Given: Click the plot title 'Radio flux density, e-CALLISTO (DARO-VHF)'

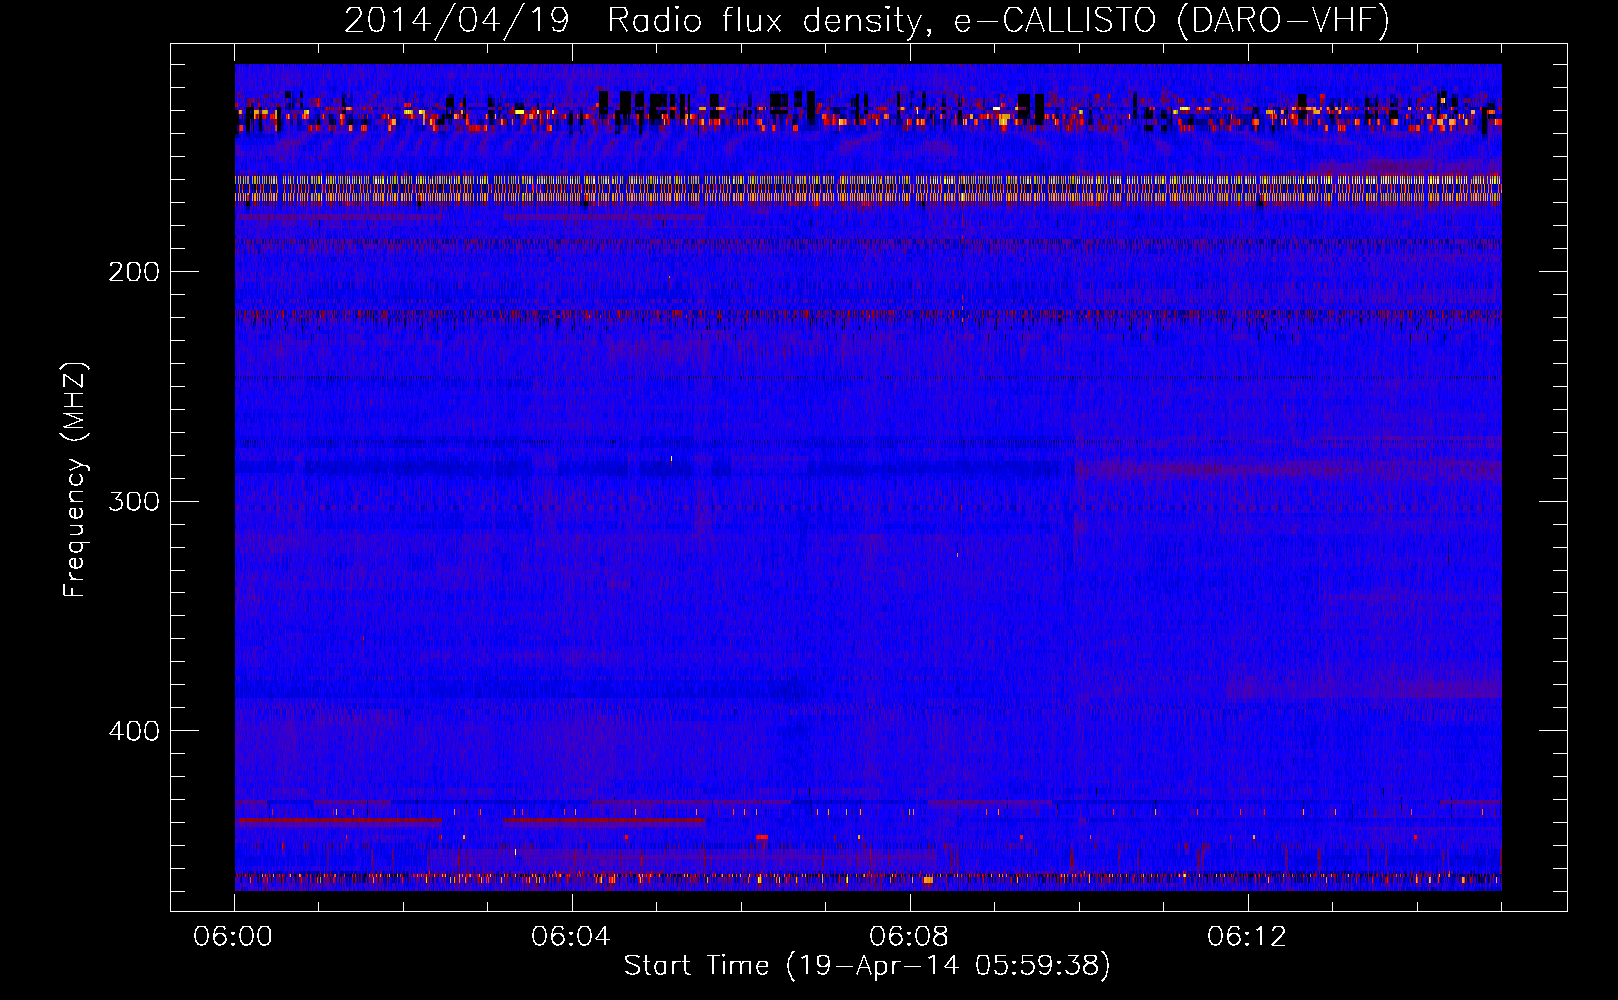Looking at the screenshot, I should click(998, 20).
